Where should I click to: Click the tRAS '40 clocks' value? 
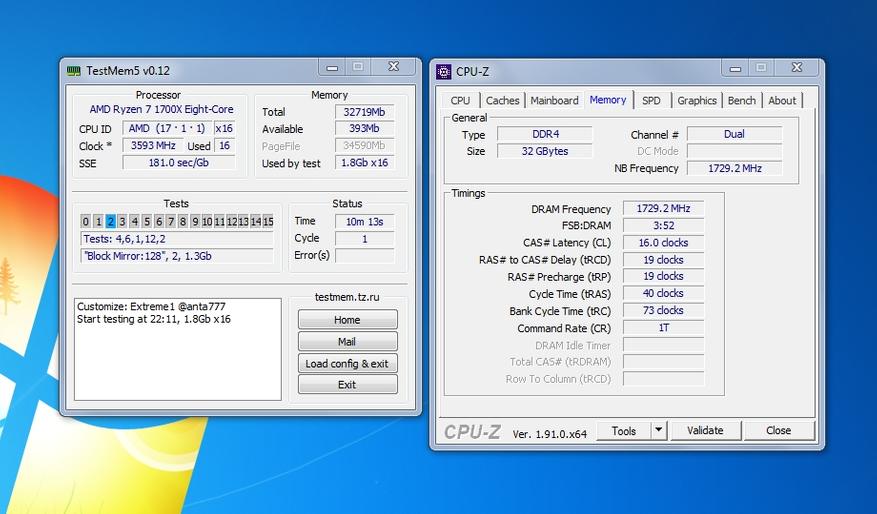coord(663,294)
